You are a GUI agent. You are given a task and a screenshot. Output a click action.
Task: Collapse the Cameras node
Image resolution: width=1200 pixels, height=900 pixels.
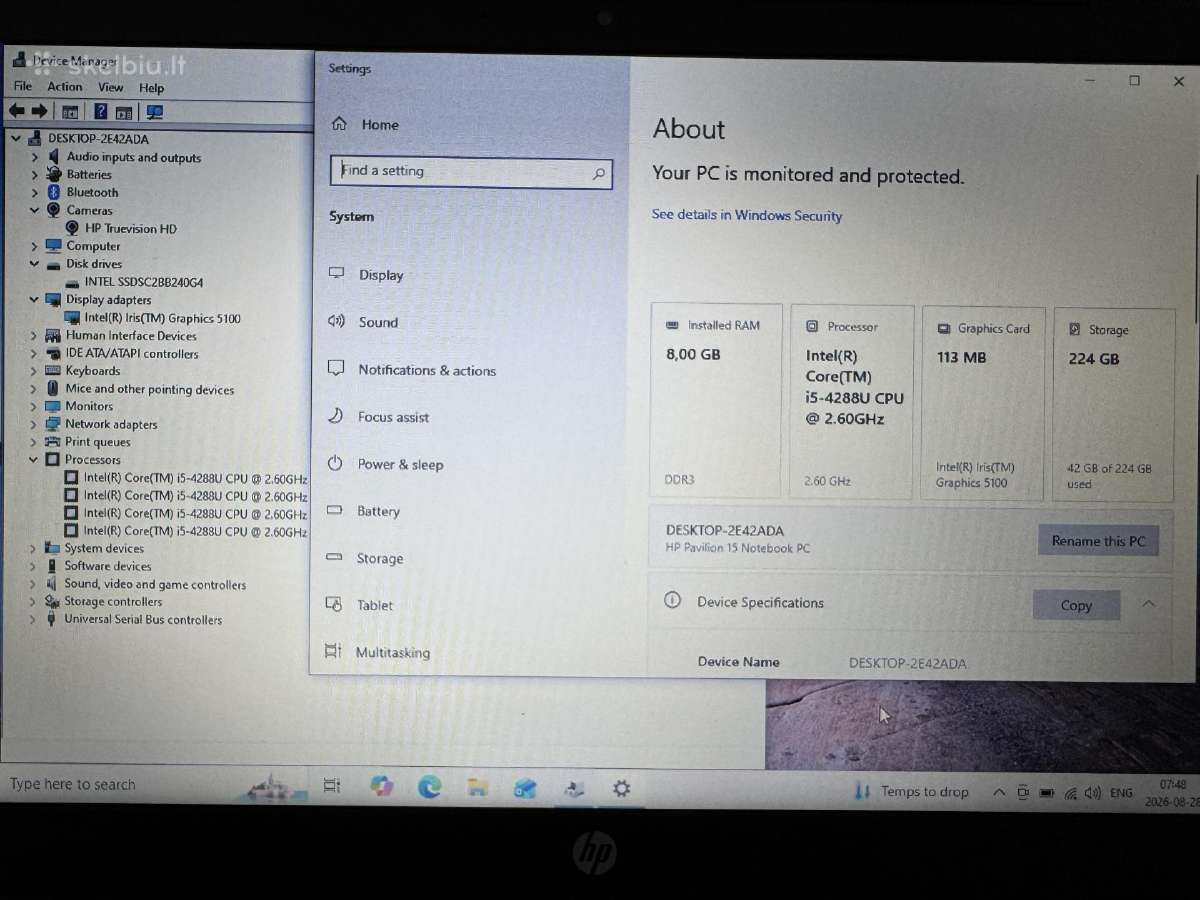tap(34, 210)
